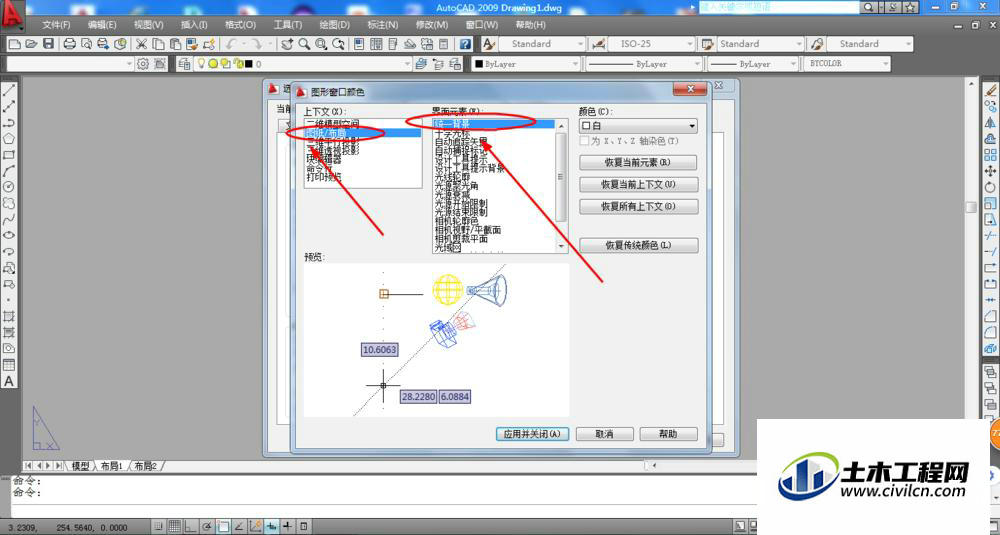Open the Layer Properties Manager icon
This screenshot has height=535, width=1000.
click(x=184, y=64)
